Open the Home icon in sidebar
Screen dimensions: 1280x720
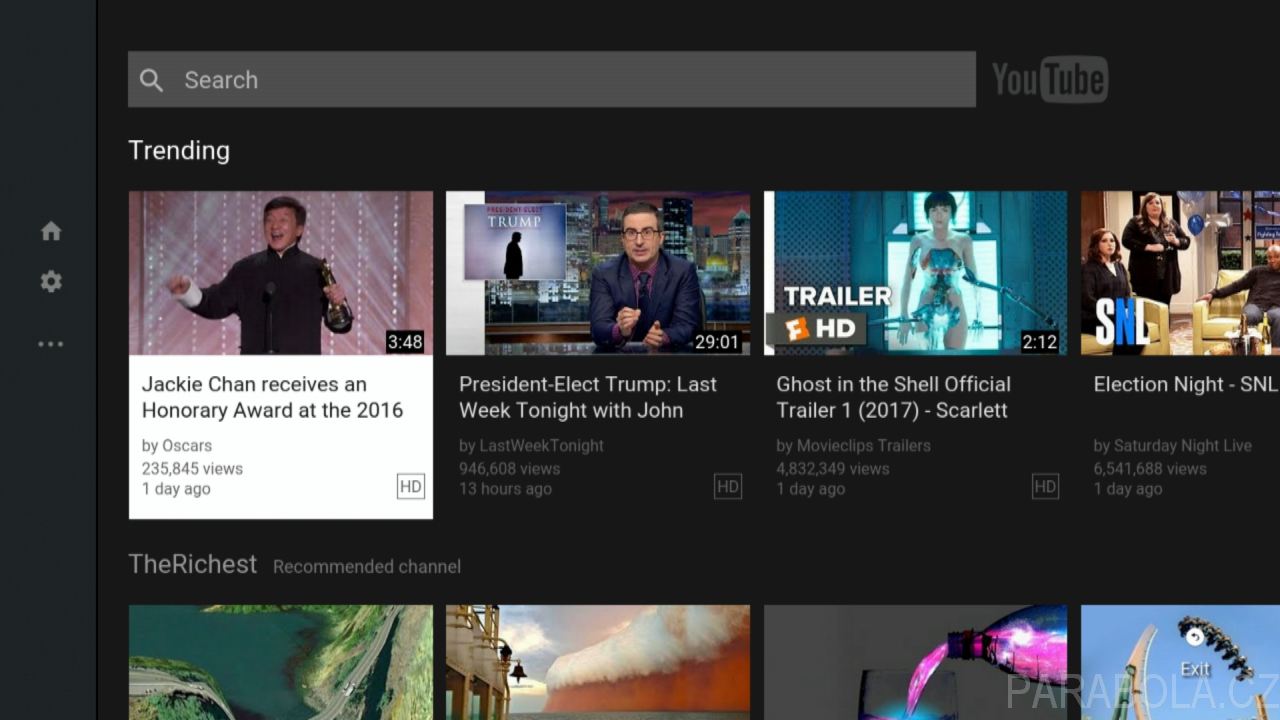[51, 232]
